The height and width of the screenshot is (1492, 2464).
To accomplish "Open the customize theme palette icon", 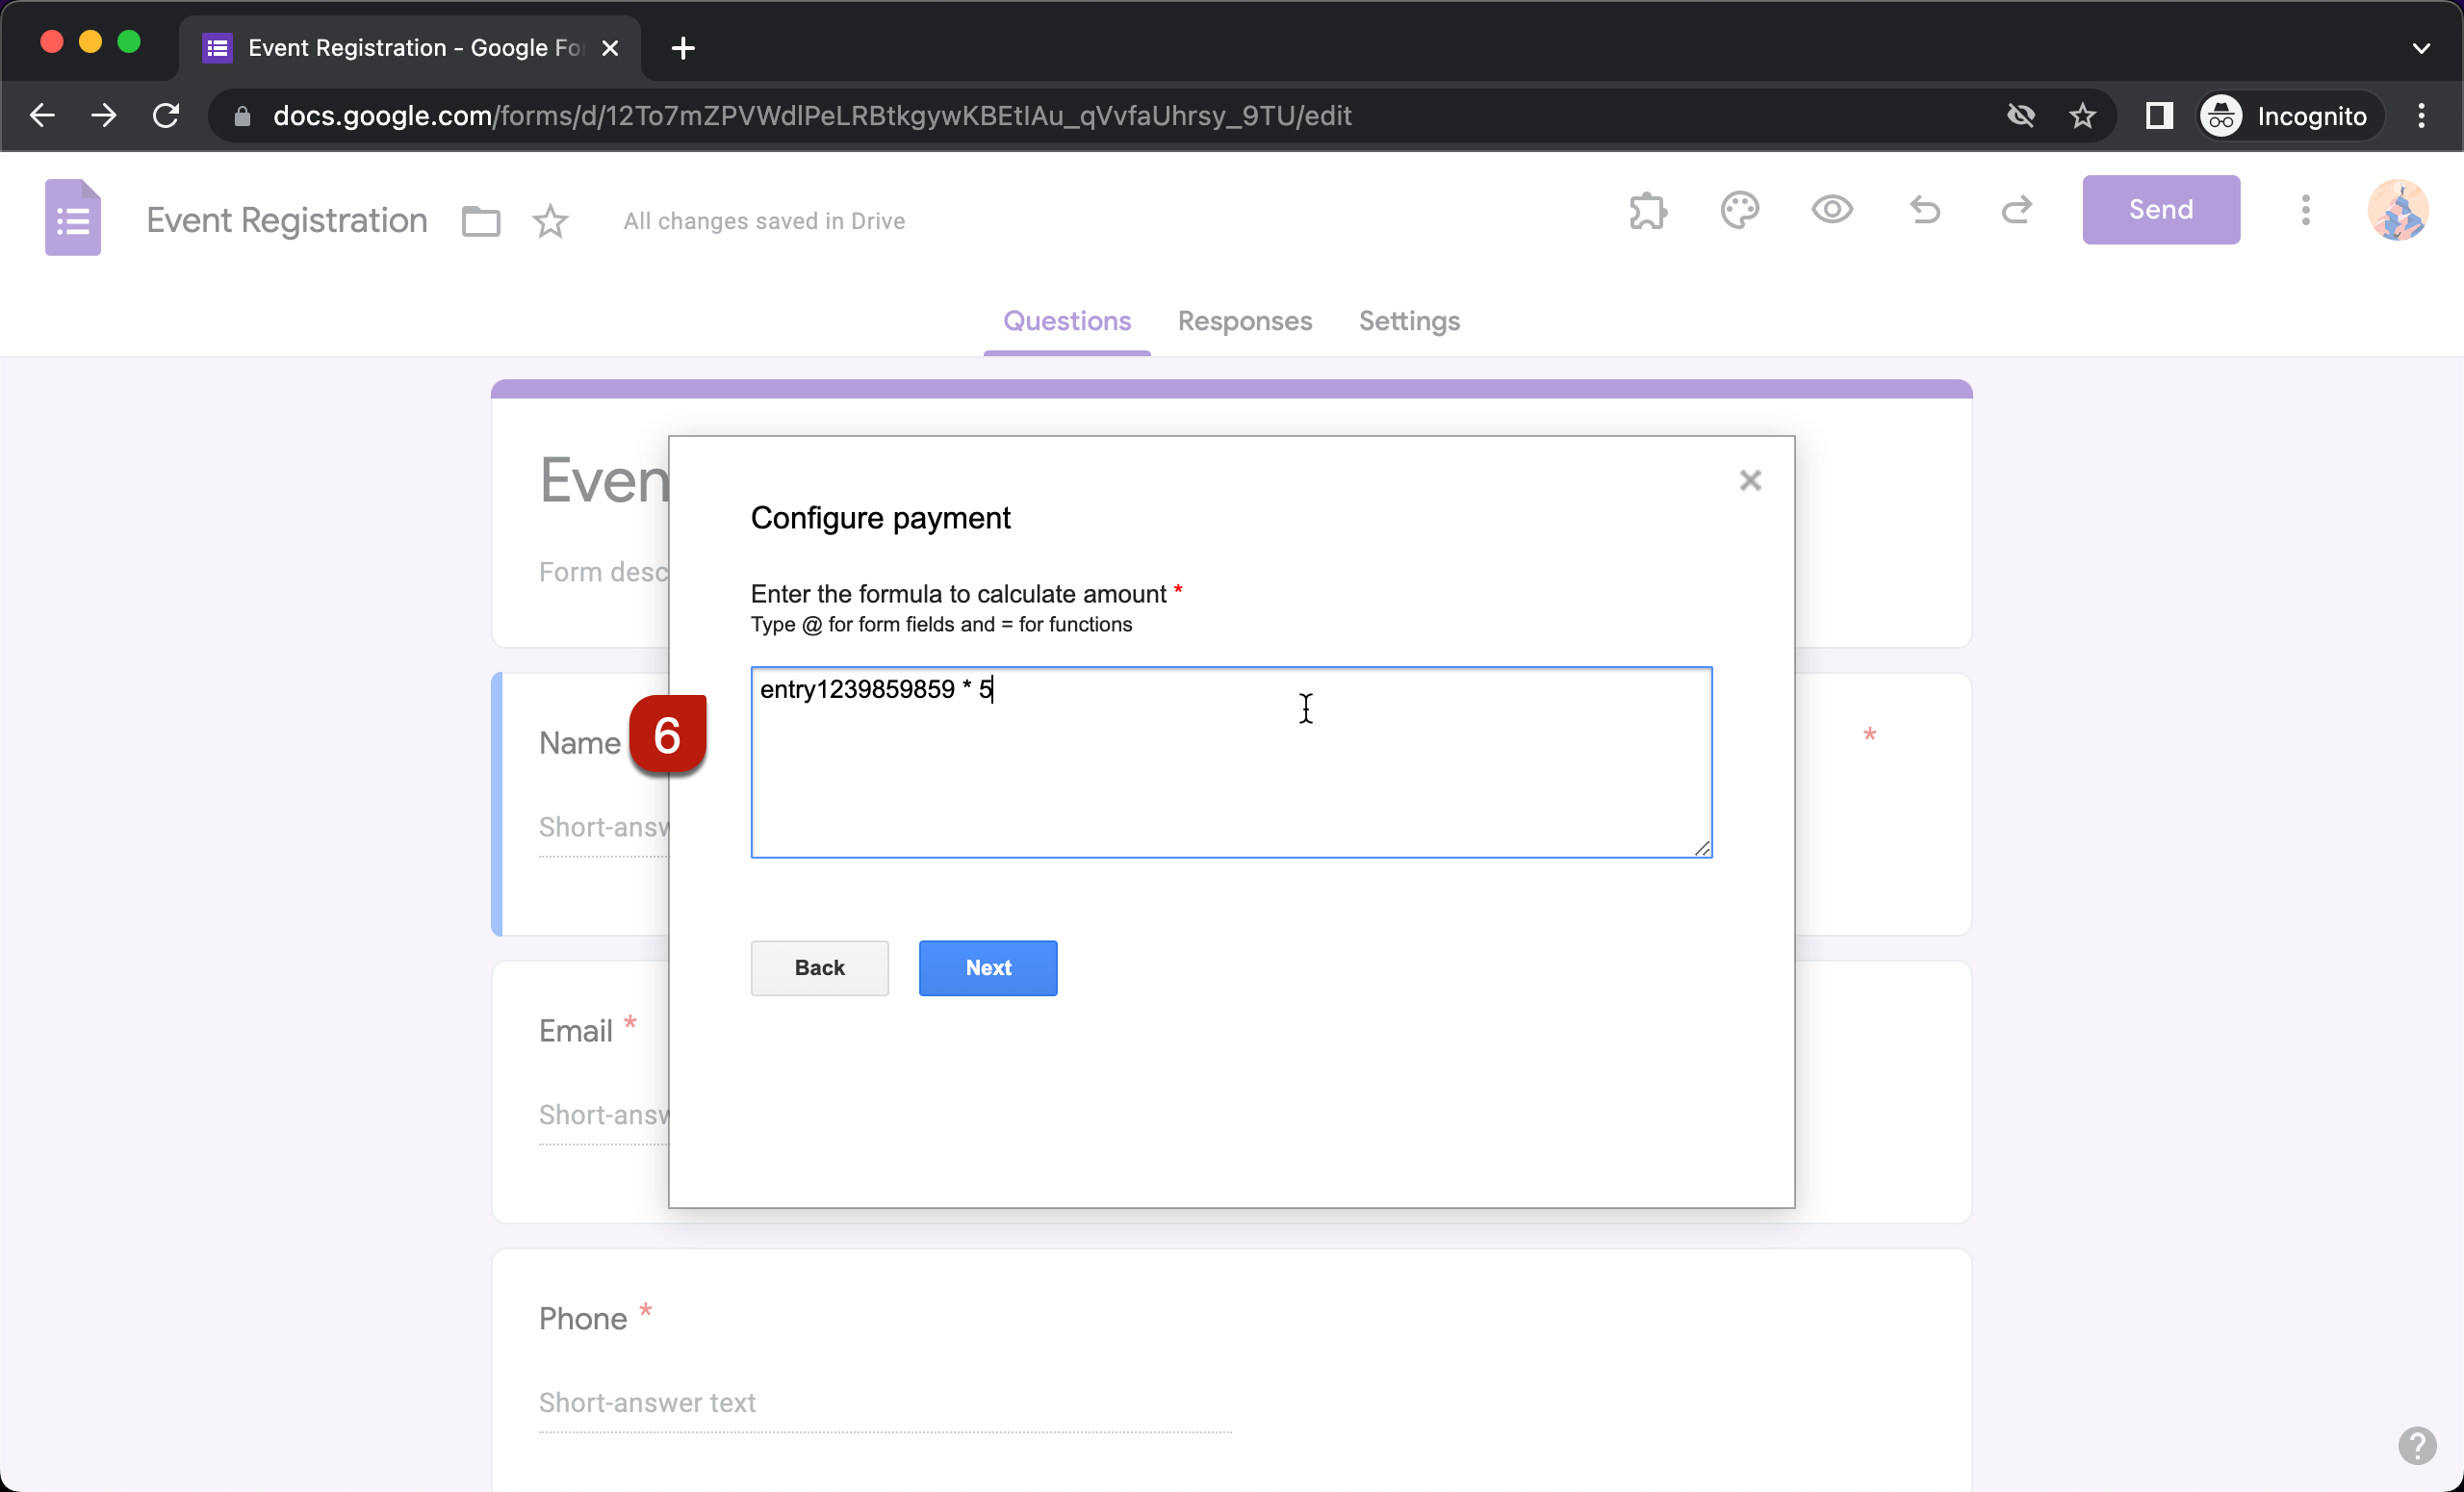I will tap(1740, 211).
